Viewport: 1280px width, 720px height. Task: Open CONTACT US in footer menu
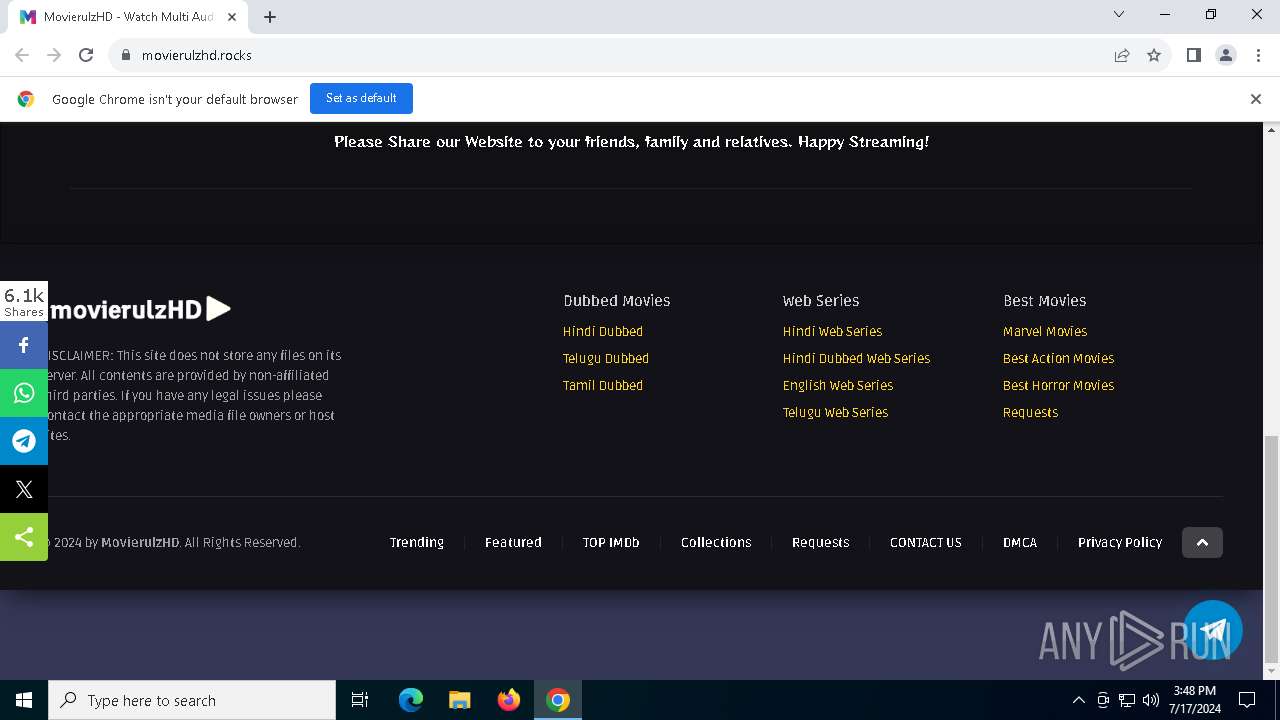926,542
